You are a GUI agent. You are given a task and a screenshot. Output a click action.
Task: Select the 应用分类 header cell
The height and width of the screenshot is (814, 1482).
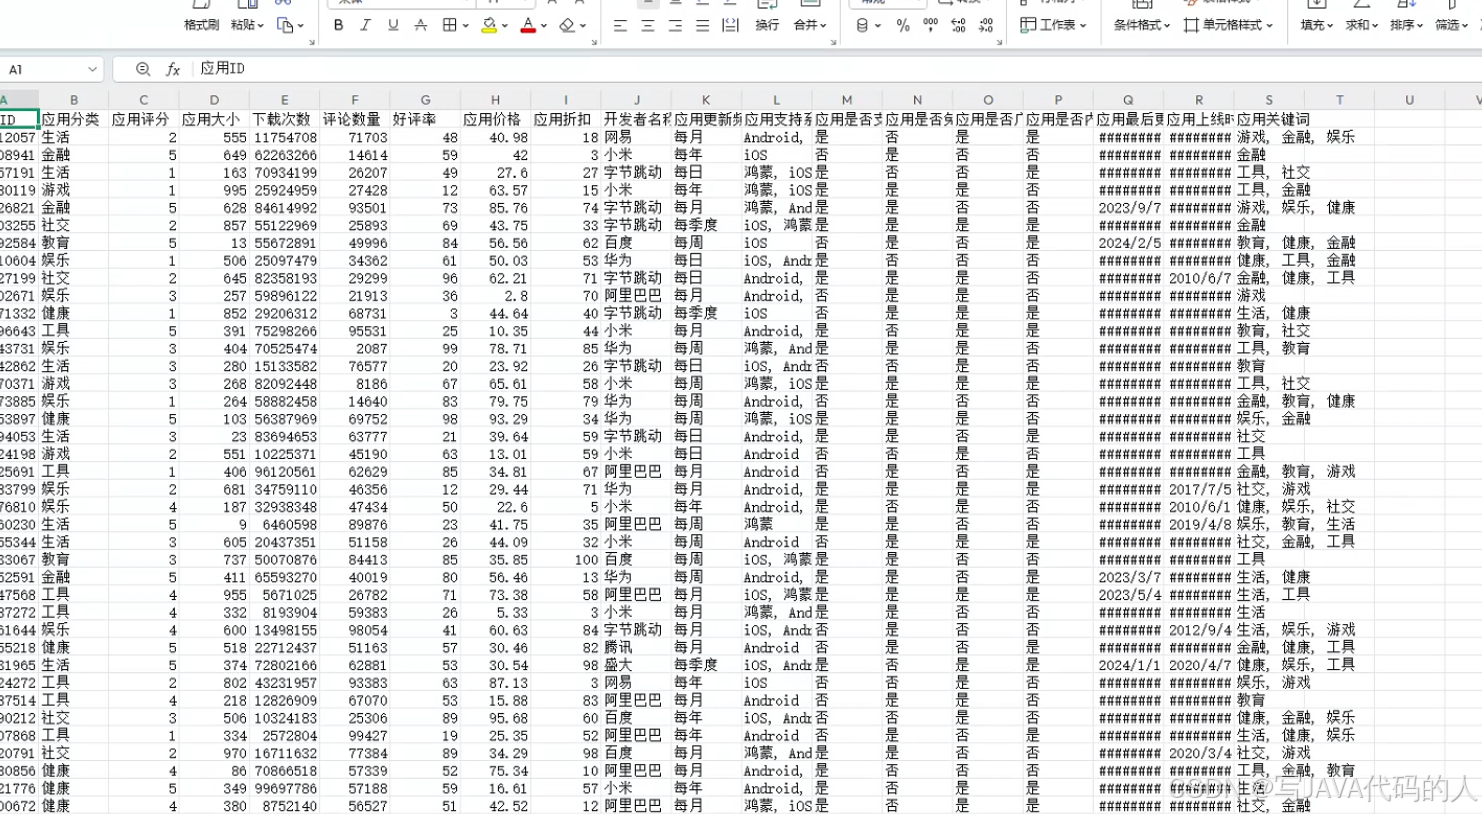point(74,119)
